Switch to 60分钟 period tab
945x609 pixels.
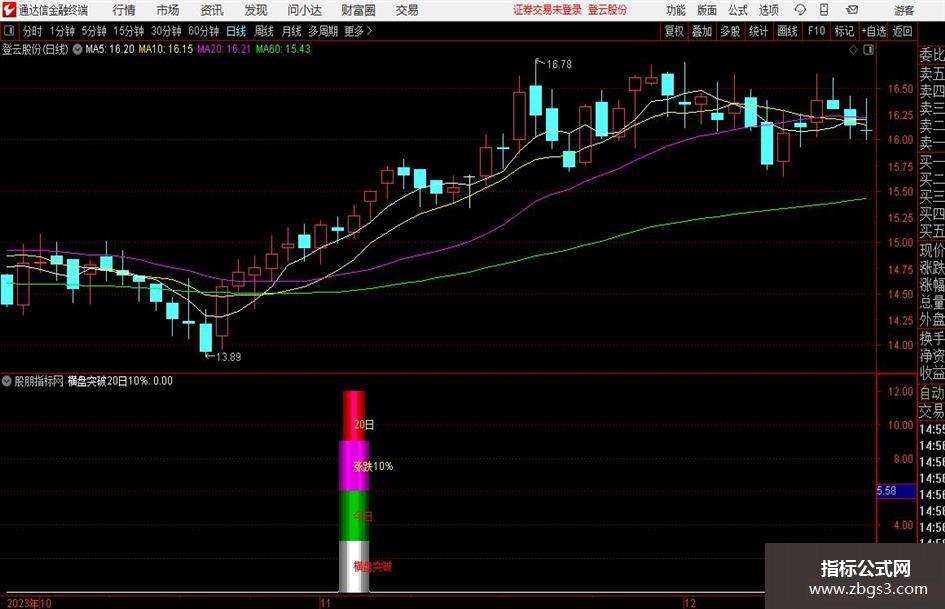pyautogui.click(x=203, y=31)
